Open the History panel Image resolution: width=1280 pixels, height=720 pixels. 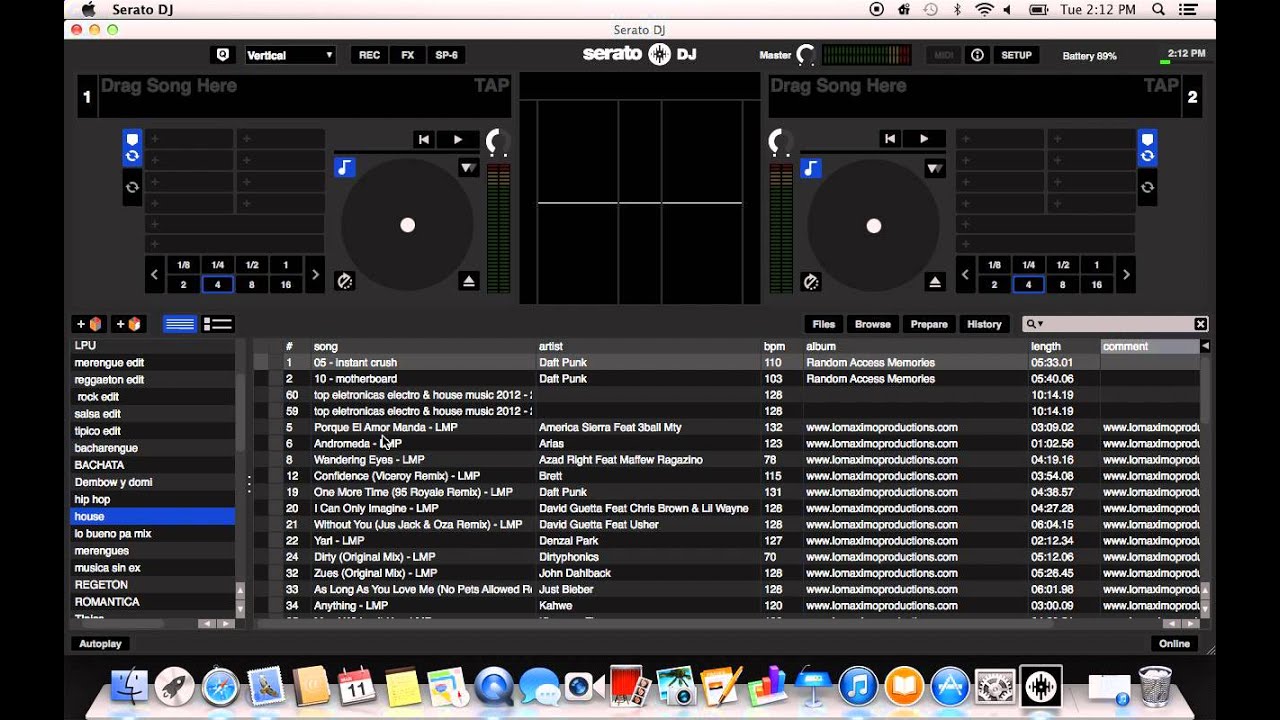coord(984,324)
